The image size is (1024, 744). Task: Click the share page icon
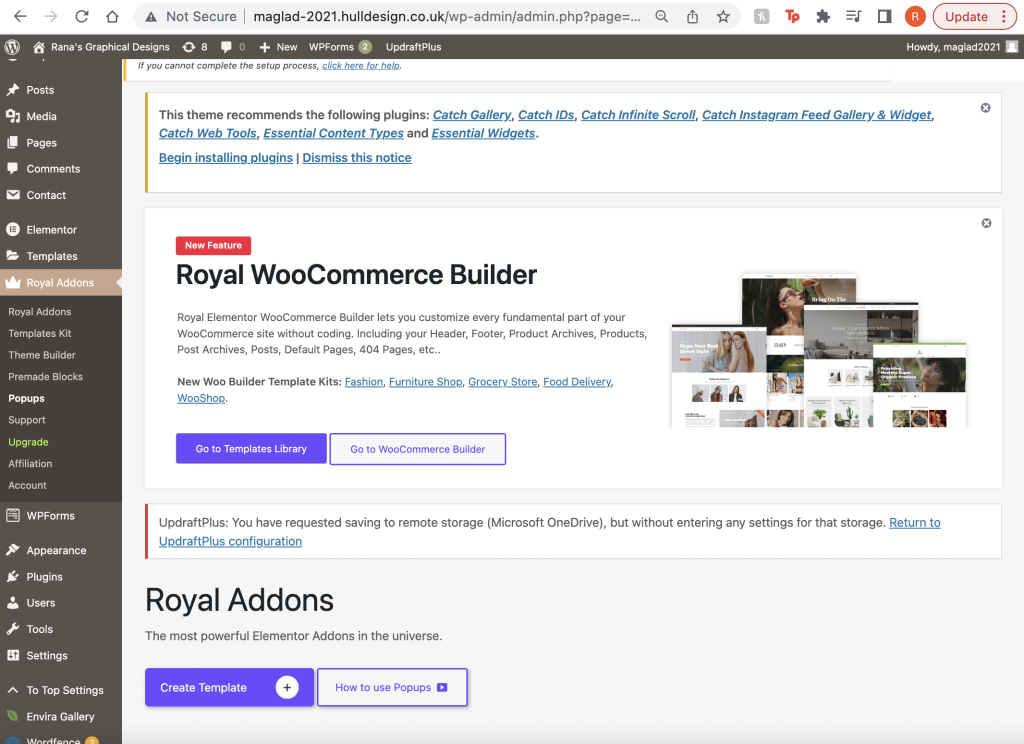click(x=692, y=17)
